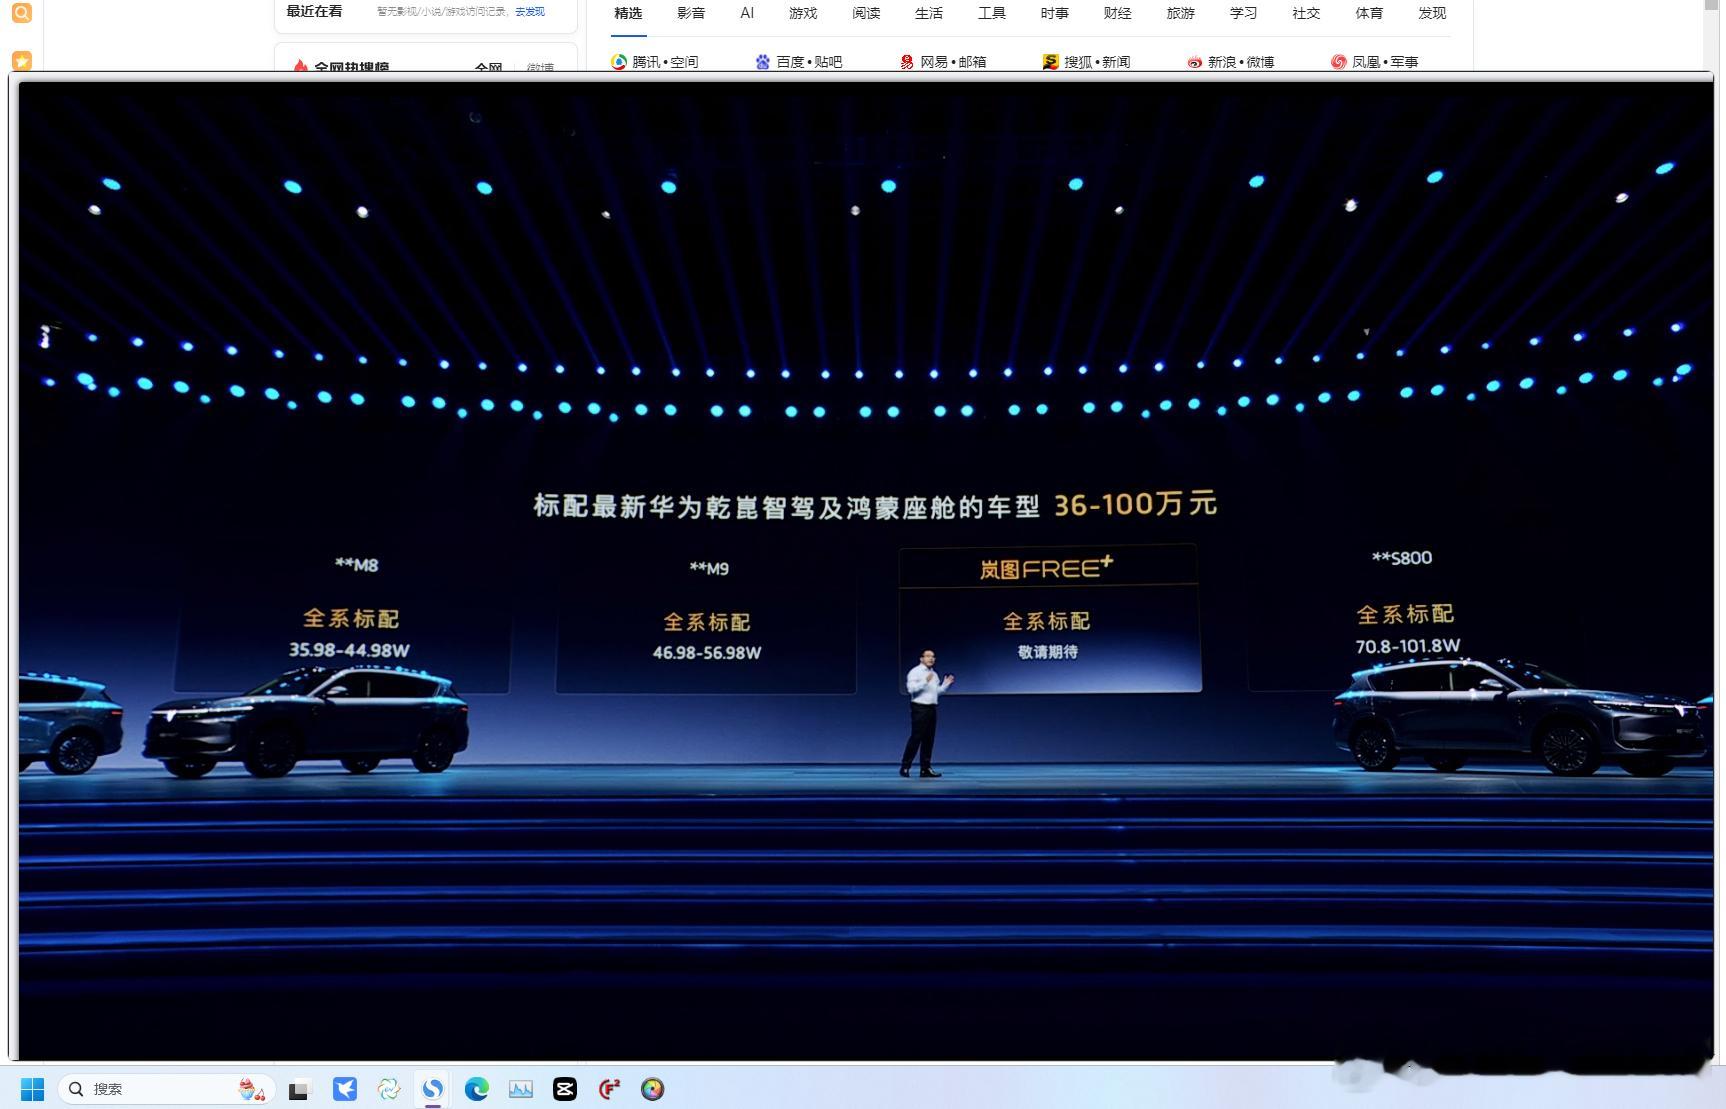1726x1109 pixels.
Task: Open Task View on the taskbar
Action: pyautogui.click(x=299, y=1089)
